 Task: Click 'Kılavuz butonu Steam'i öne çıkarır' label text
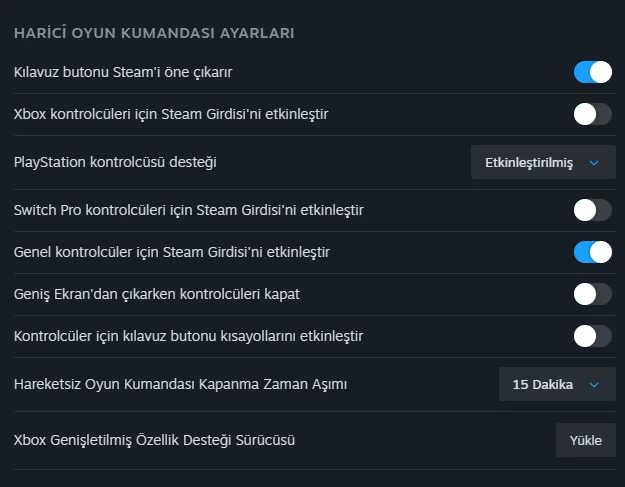[125, 72]
